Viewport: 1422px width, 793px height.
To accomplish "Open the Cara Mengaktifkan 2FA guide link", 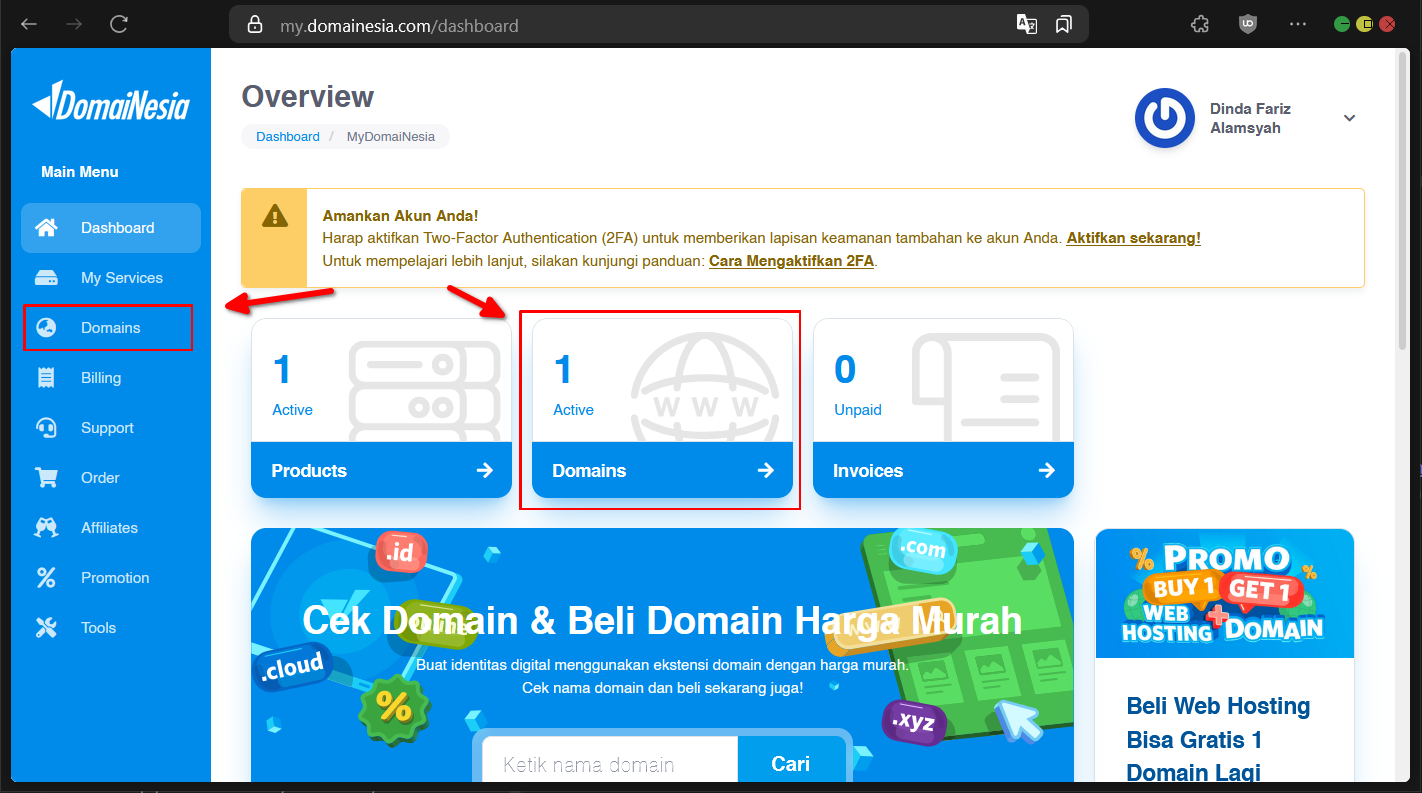I will click(x=791, y=261).
